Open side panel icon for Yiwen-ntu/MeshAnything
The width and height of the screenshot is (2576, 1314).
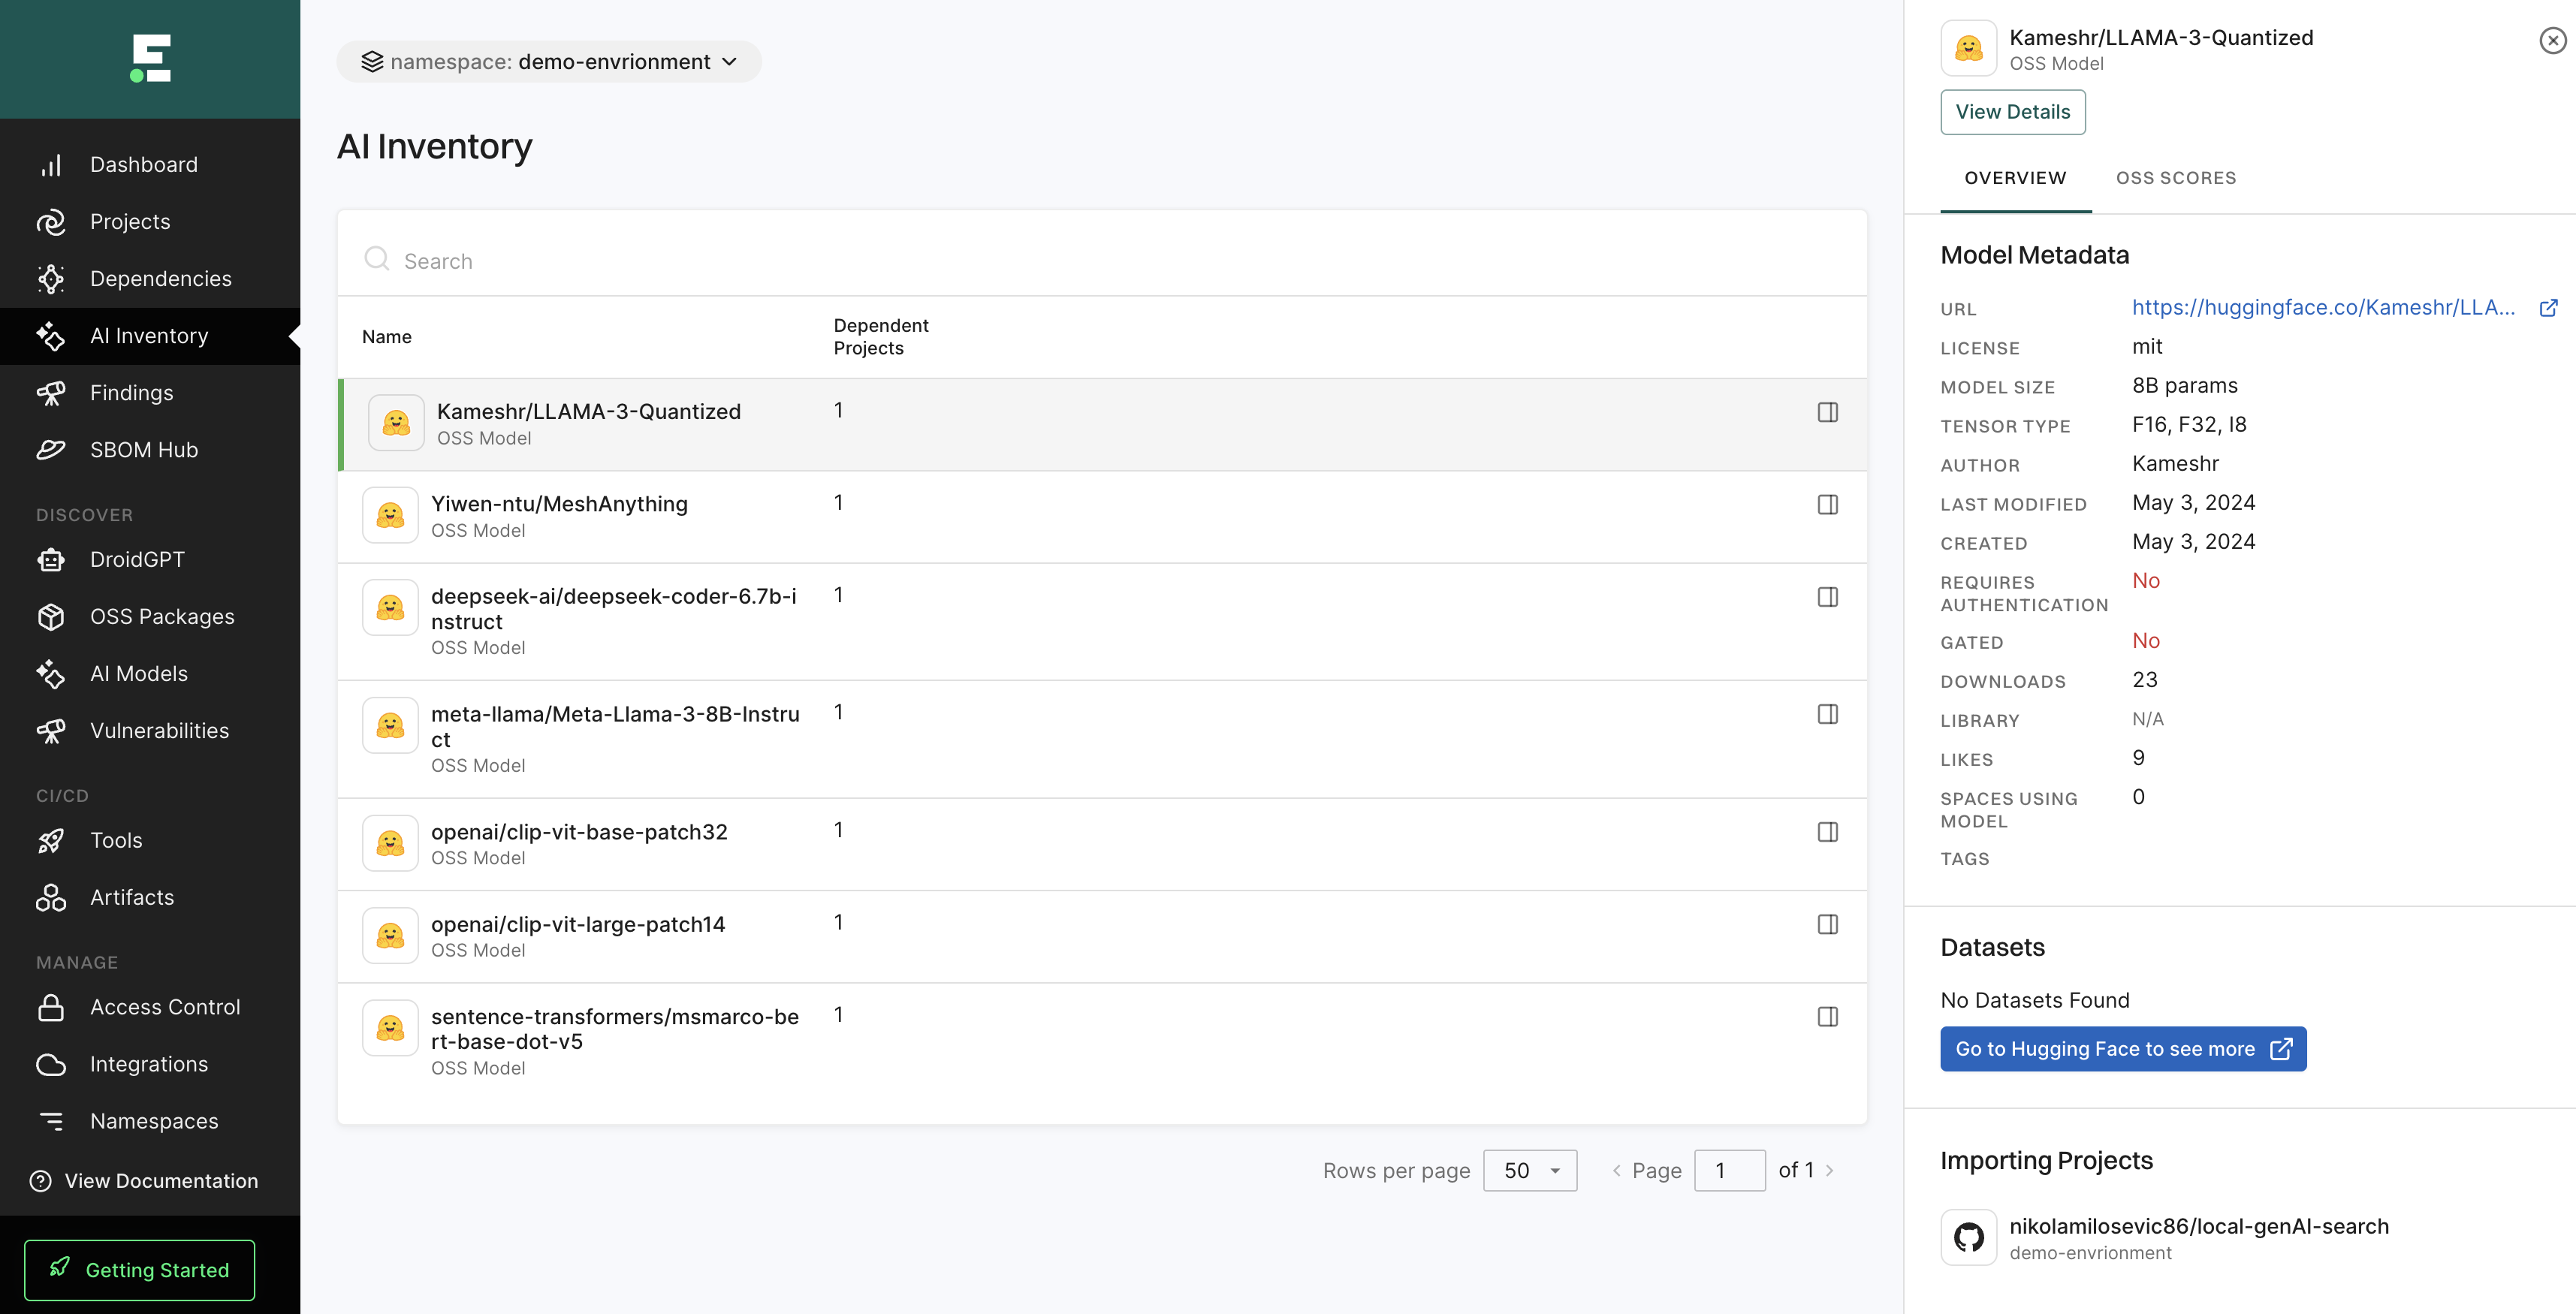[1827, 505]
